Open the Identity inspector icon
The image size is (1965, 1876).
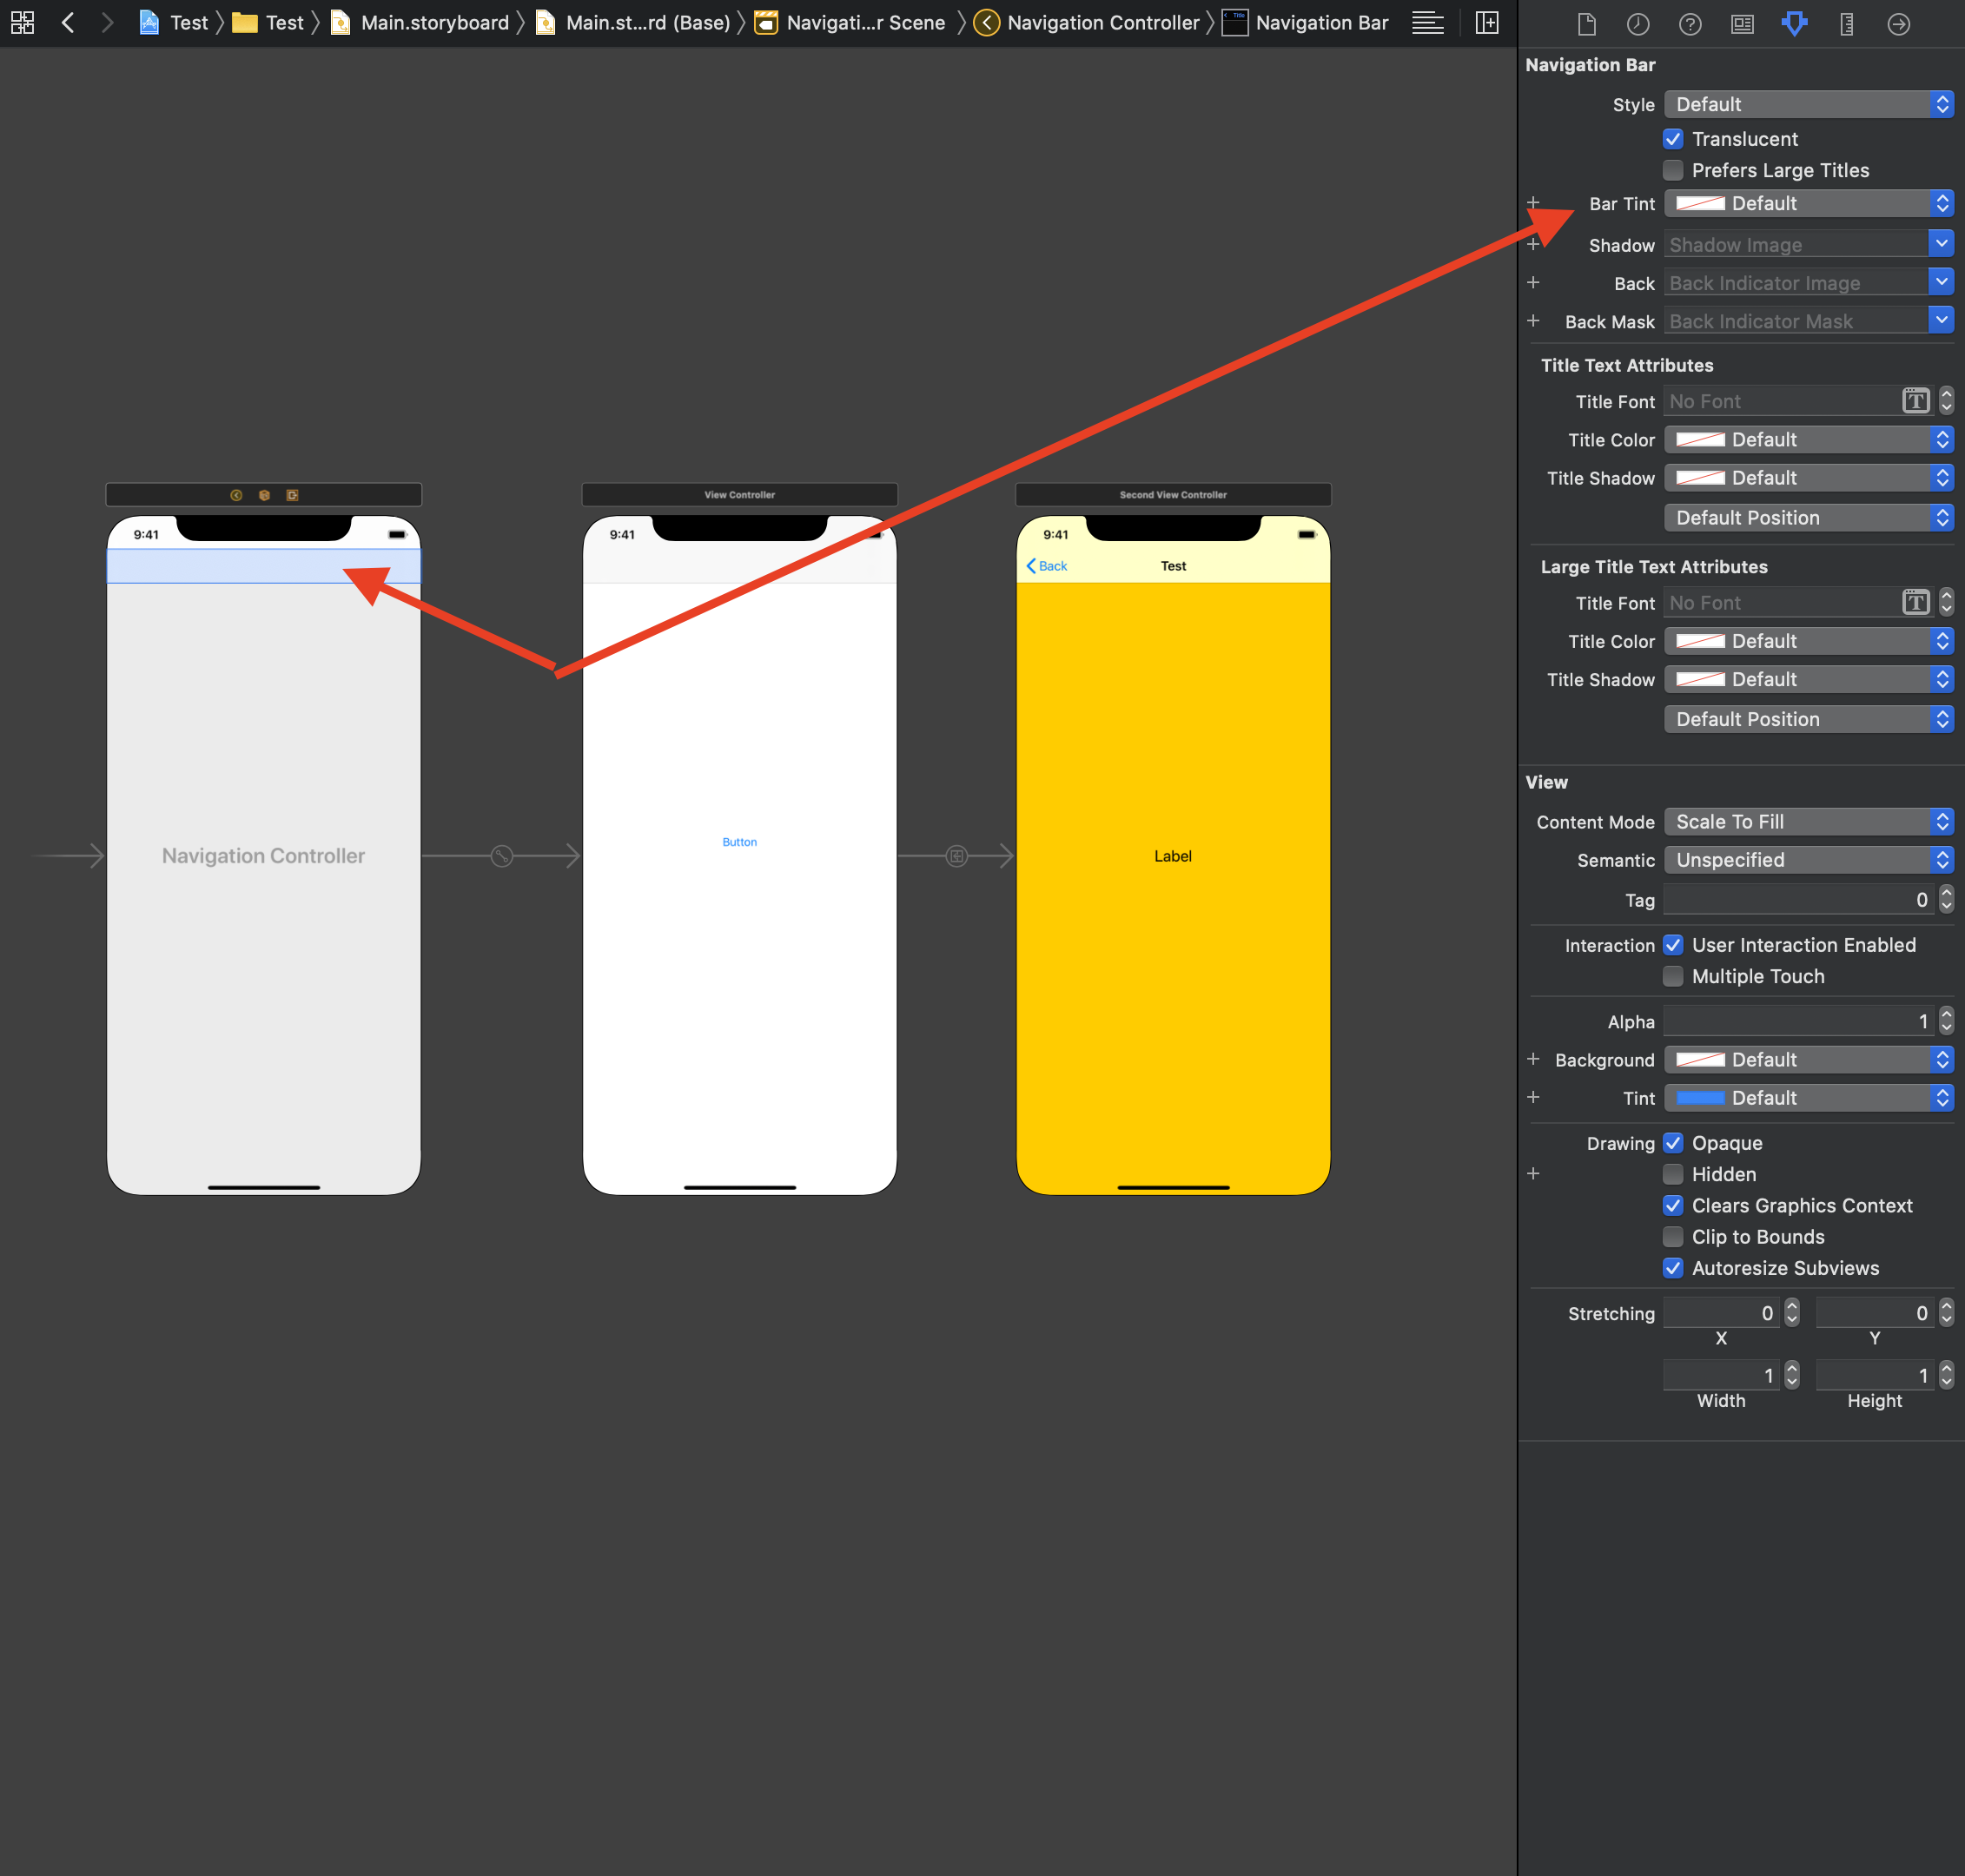pyautogui.click(x=1742, y=24)
